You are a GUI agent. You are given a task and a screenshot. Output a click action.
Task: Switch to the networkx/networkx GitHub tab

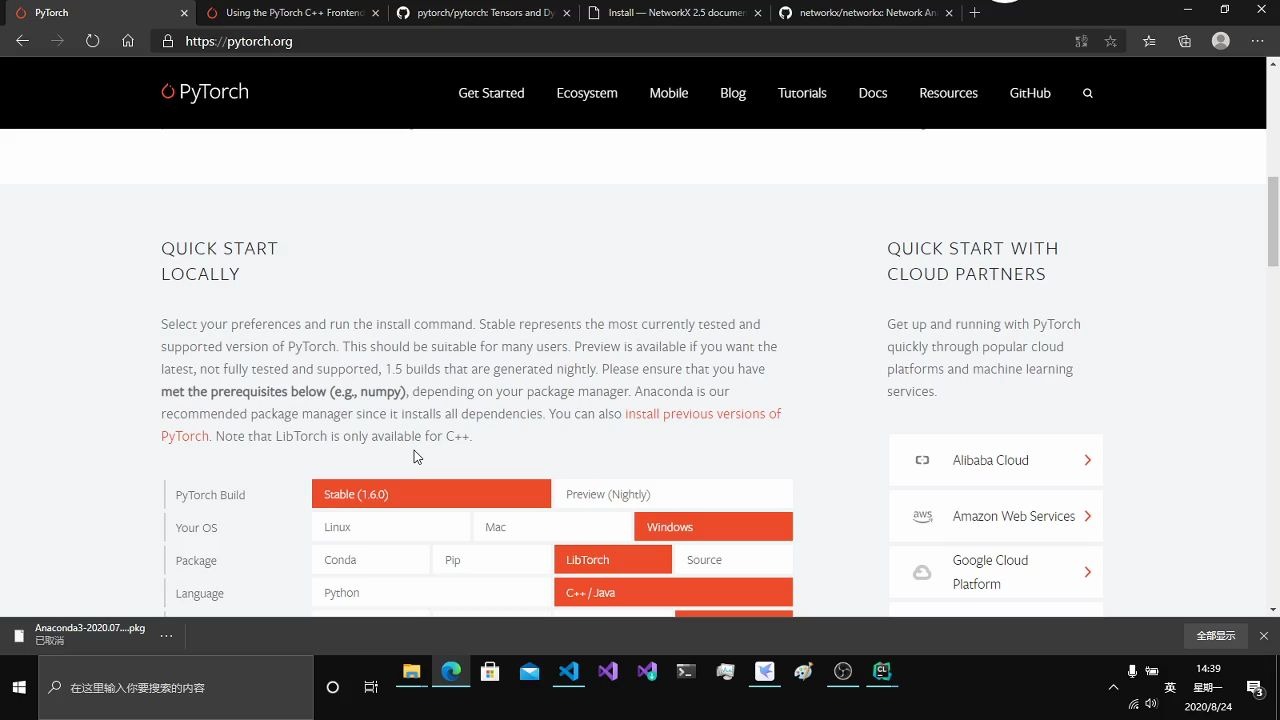pos(867,13)
